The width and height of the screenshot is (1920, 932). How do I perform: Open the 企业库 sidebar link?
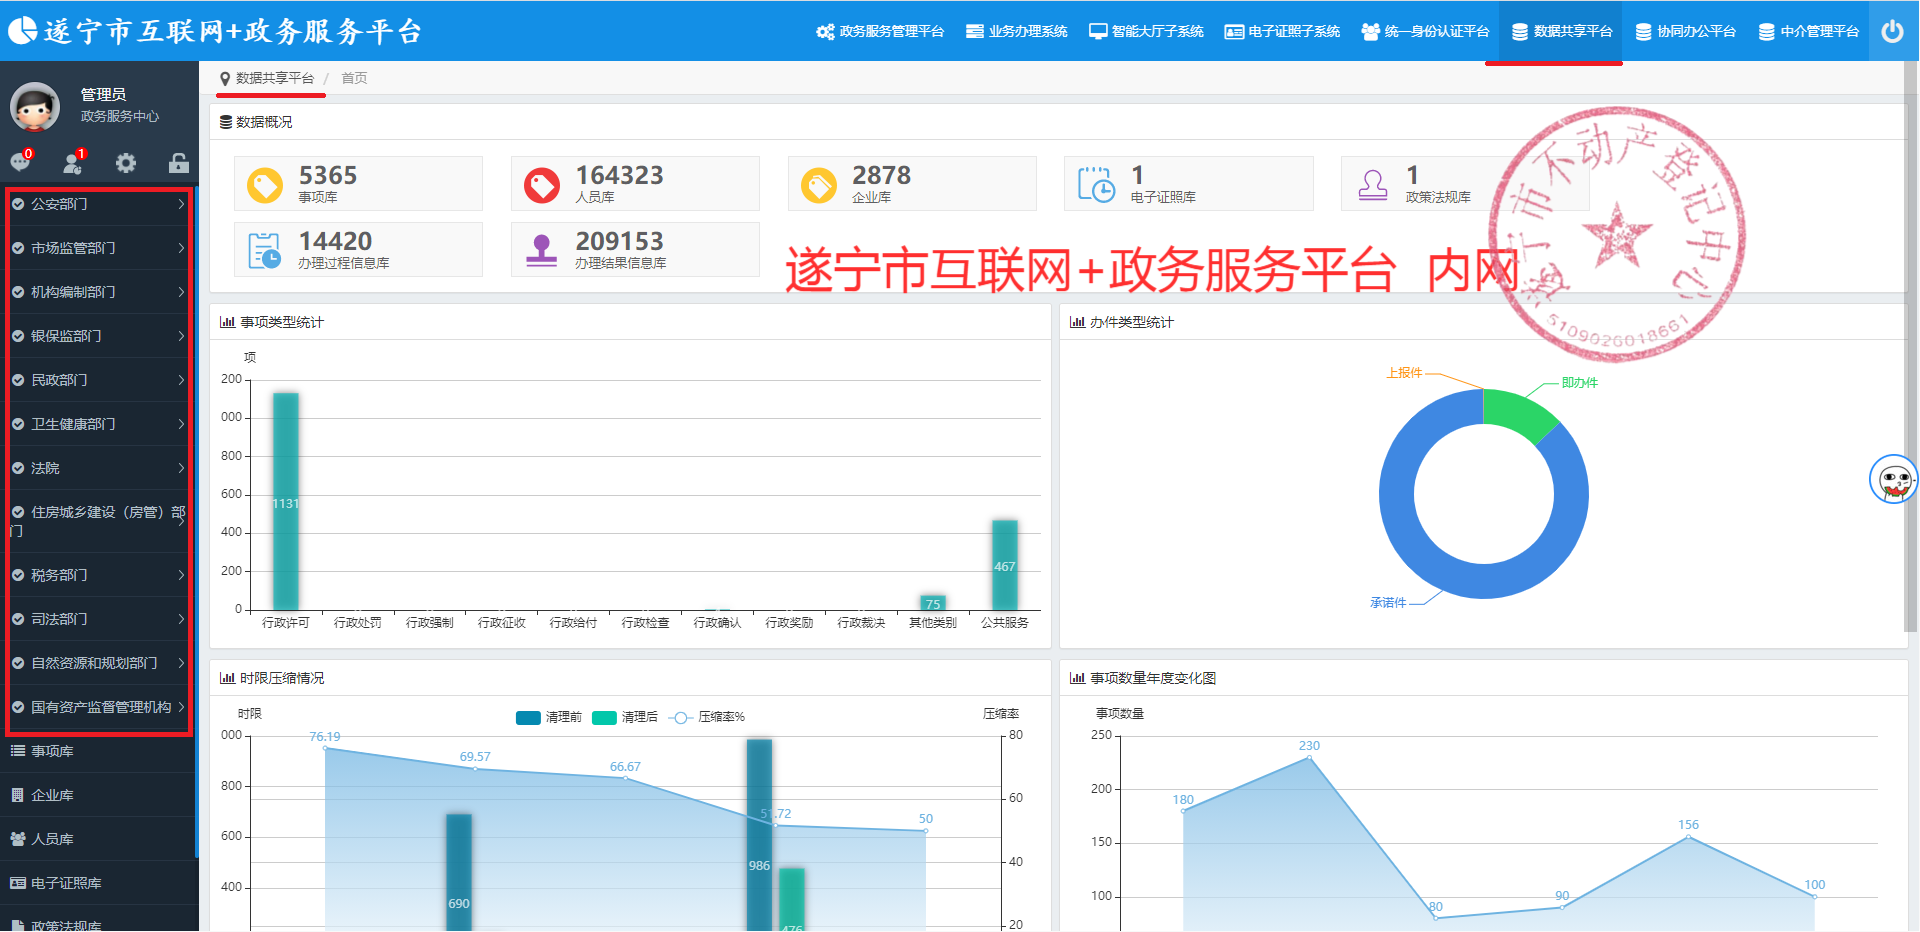(x=52, y=795)
